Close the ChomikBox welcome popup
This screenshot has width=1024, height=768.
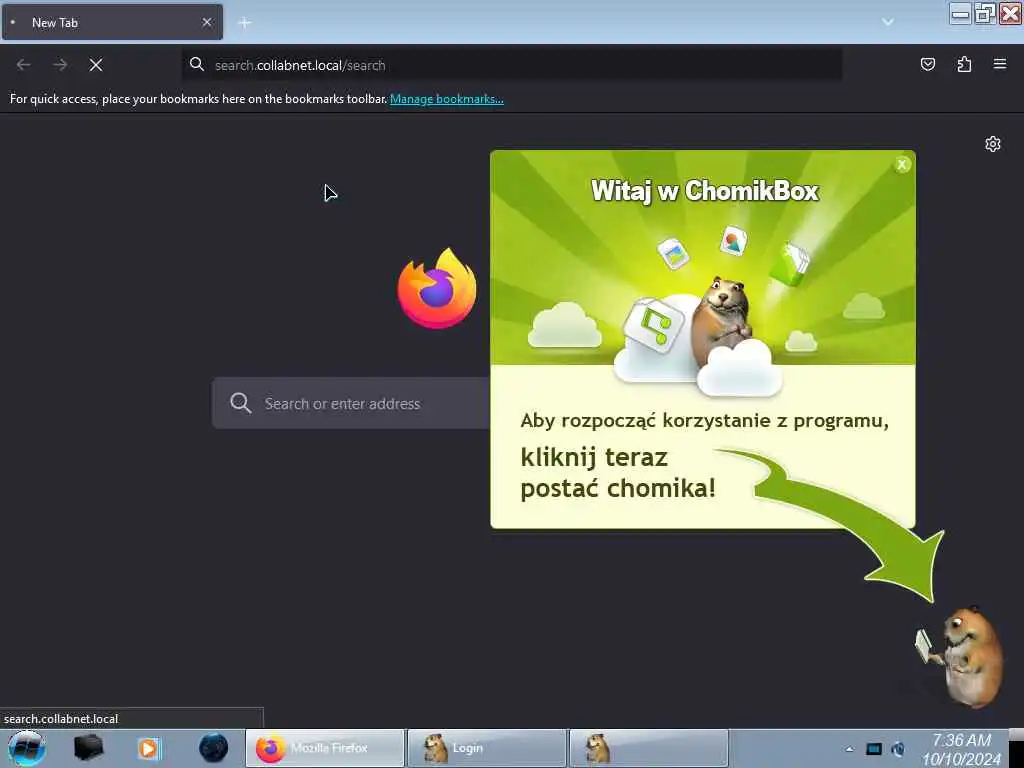point(902,165)
